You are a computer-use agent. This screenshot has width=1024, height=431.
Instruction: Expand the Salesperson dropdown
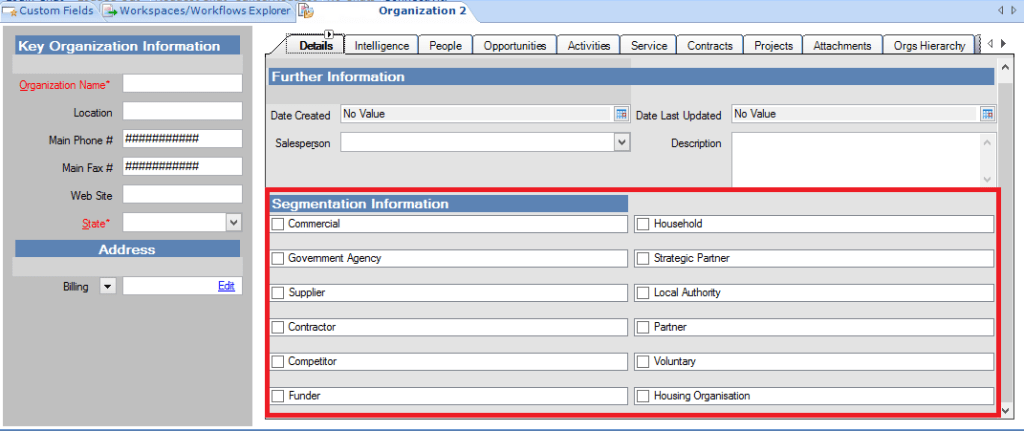621,143
